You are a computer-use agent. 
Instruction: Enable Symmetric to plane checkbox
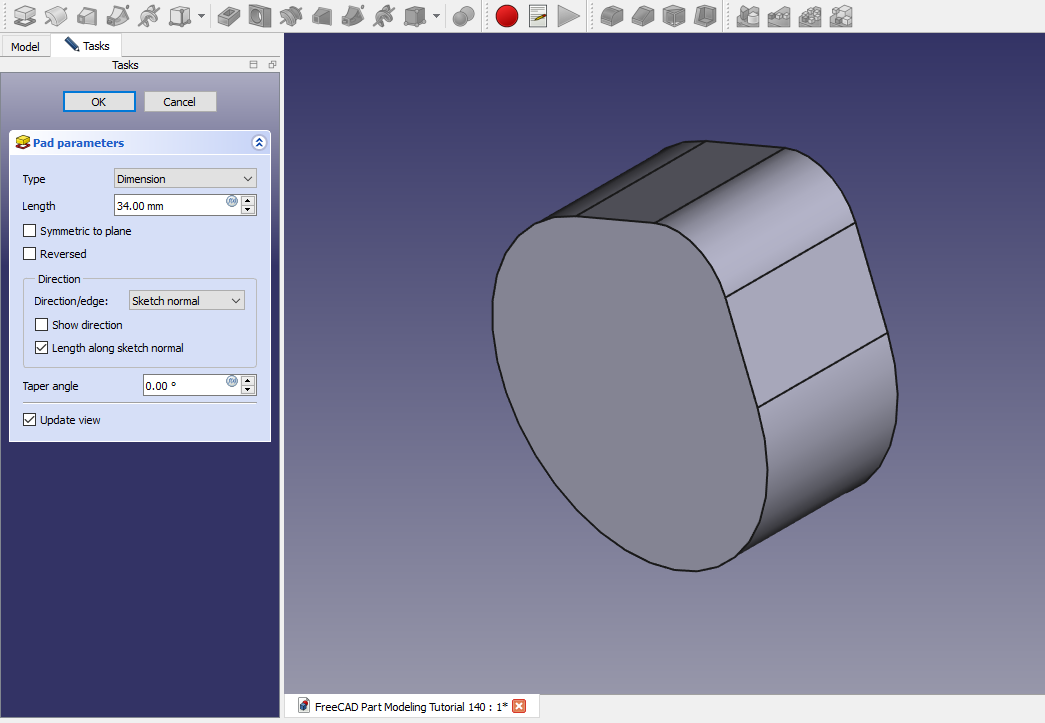(x=30, y=231)
